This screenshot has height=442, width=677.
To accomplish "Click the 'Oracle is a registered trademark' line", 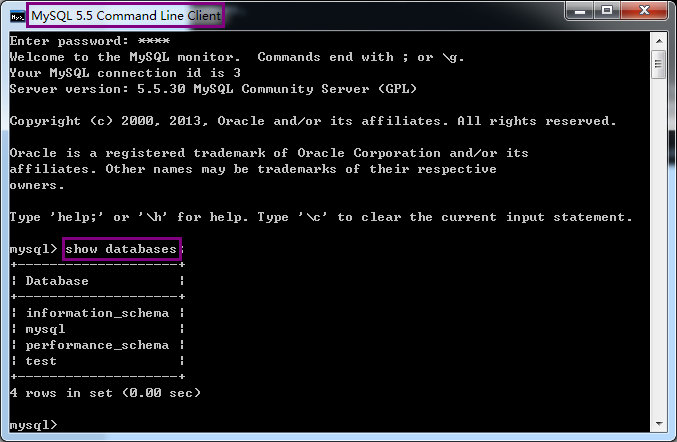I will [x=269, y=153].
